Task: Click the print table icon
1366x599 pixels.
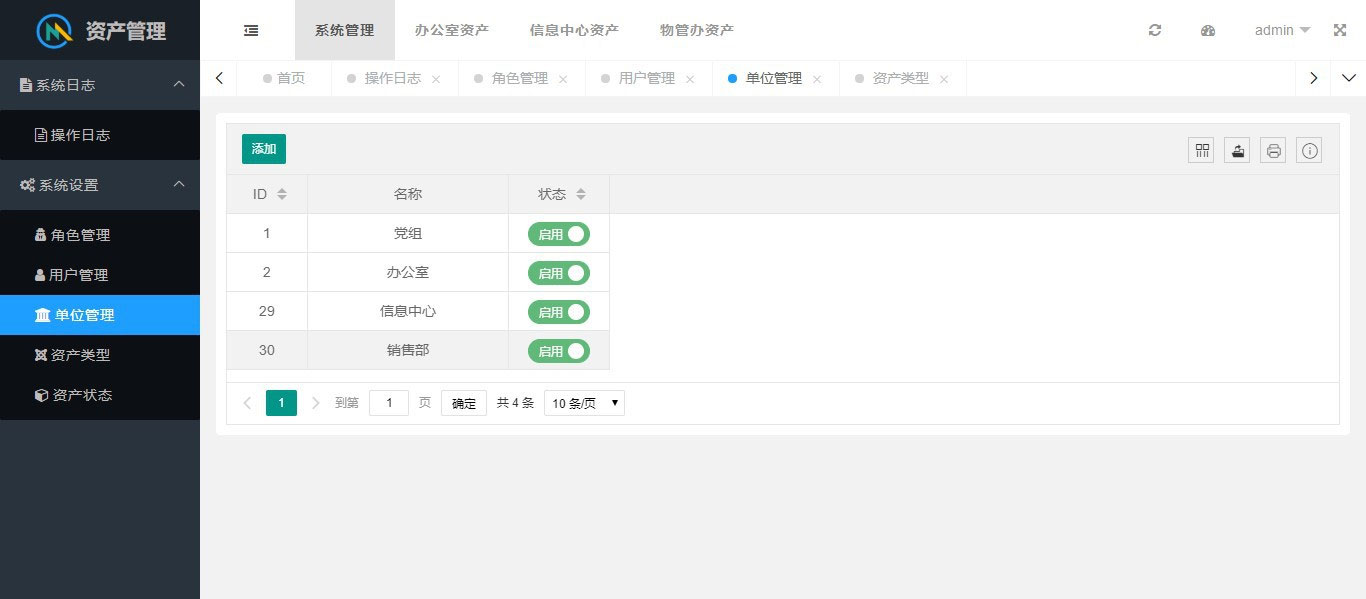Action: (1273, 151)
